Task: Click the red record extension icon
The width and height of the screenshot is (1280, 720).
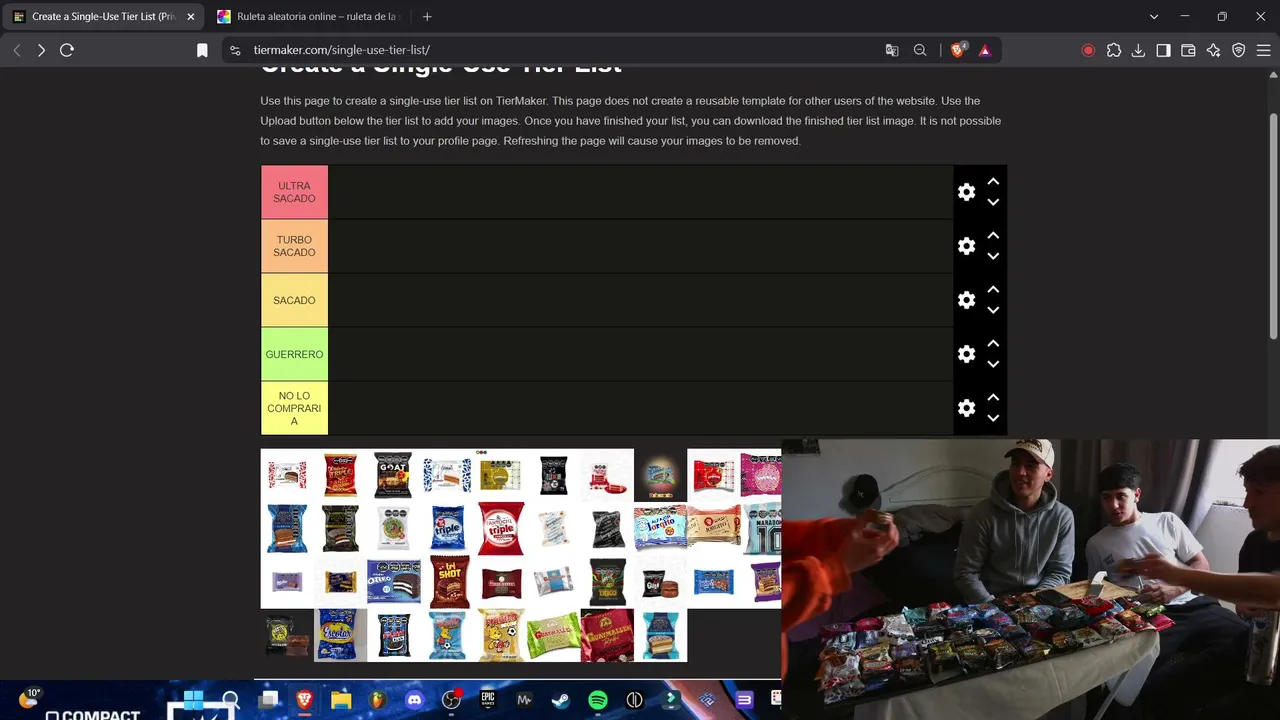Action: (1088, 50)
